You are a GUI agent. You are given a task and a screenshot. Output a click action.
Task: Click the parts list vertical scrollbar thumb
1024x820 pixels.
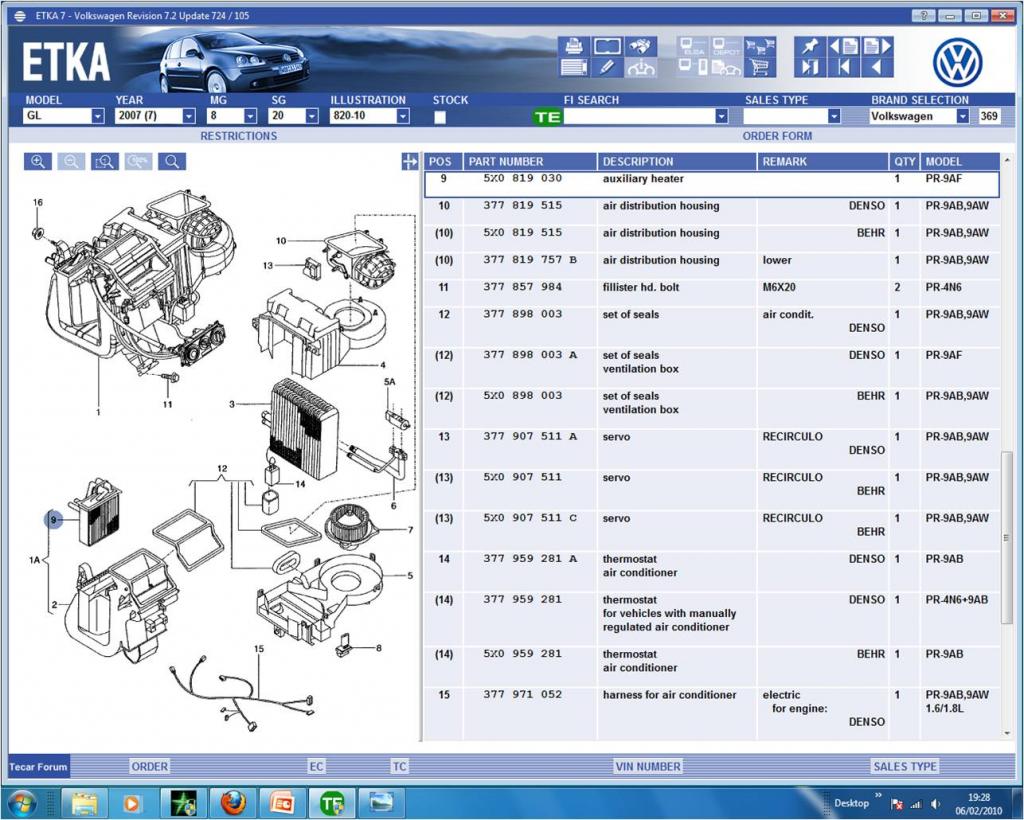(1006, 538)
